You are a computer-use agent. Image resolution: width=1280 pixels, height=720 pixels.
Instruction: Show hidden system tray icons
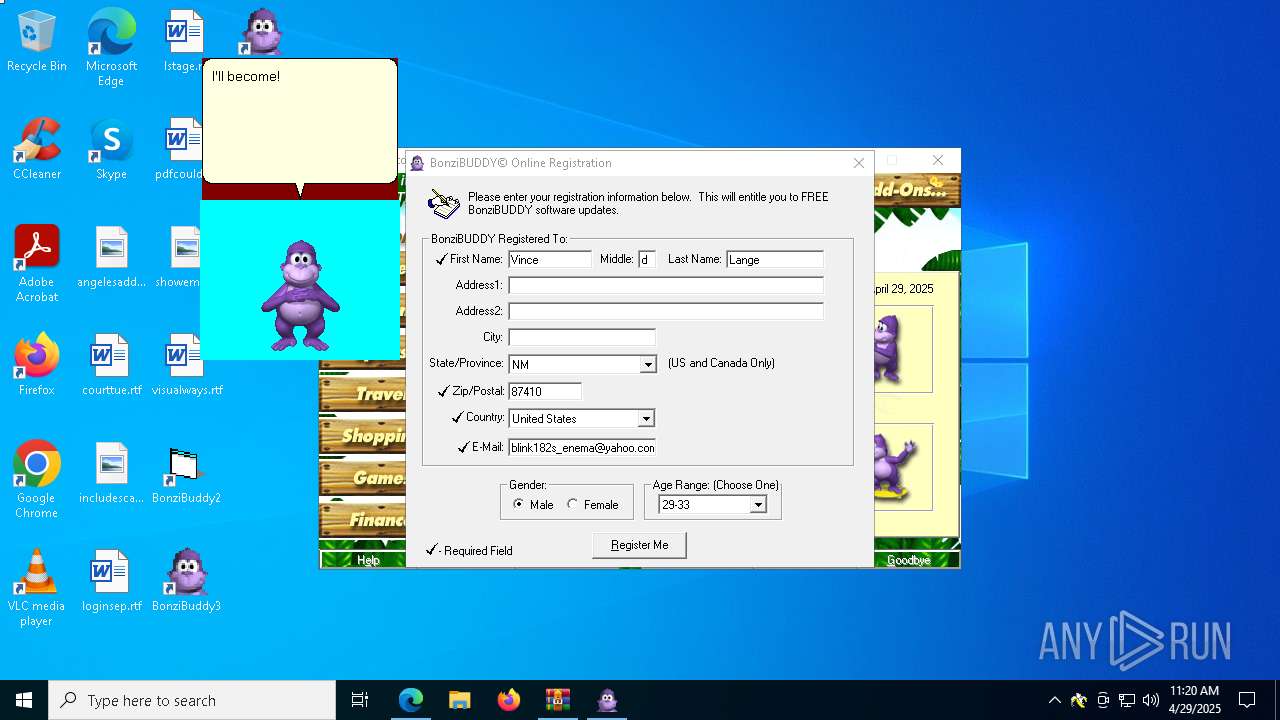click(1054, 700)
